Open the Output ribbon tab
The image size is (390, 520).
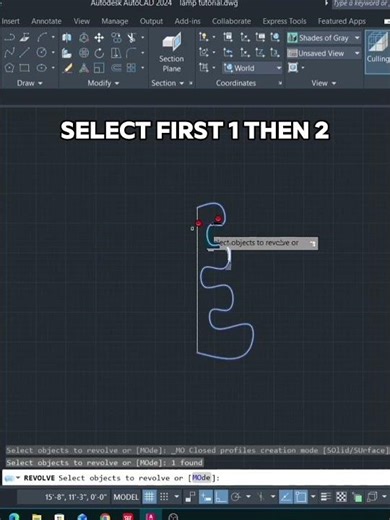pyautogui.click(x=151, y=21)
